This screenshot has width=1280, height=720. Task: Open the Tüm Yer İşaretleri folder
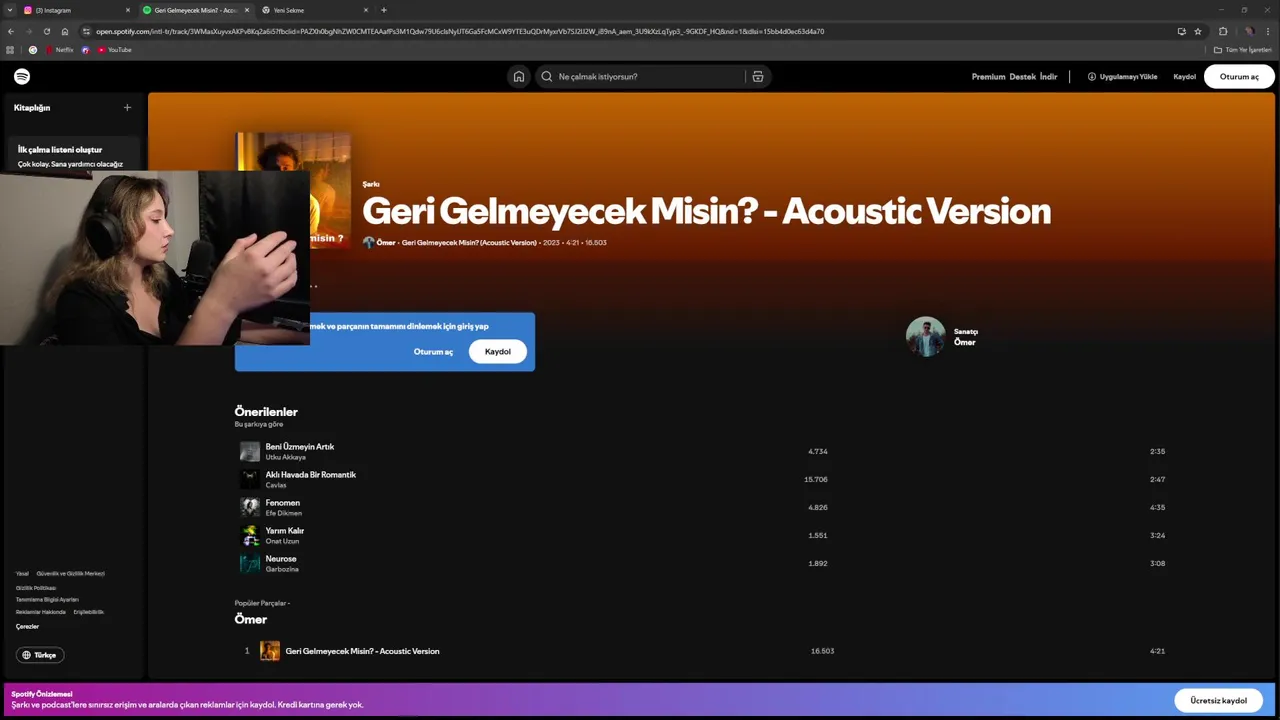pos(1242,50)
